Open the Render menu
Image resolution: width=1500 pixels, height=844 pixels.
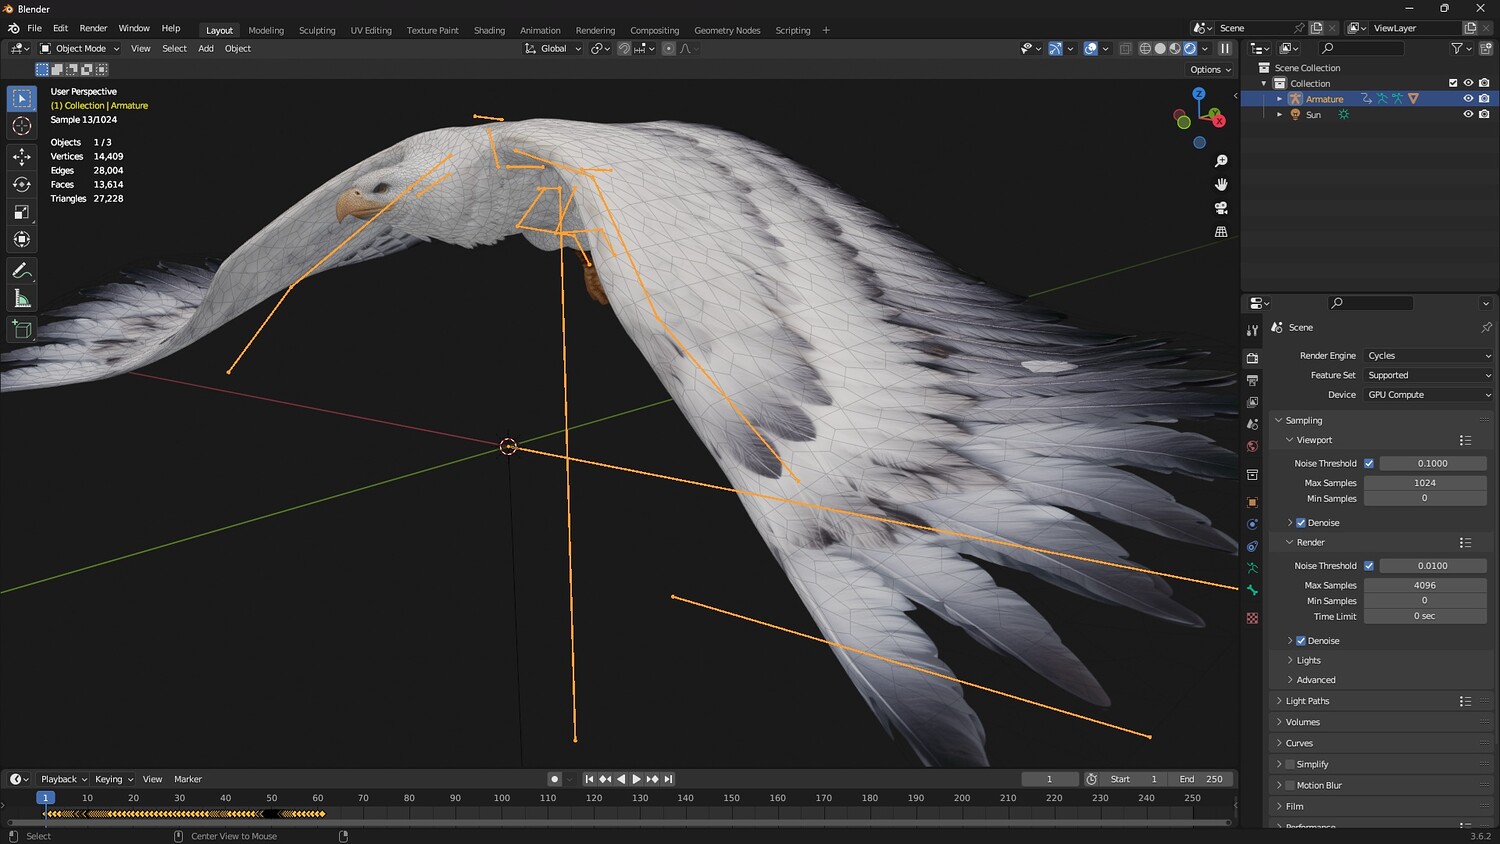tap(93, 28)
